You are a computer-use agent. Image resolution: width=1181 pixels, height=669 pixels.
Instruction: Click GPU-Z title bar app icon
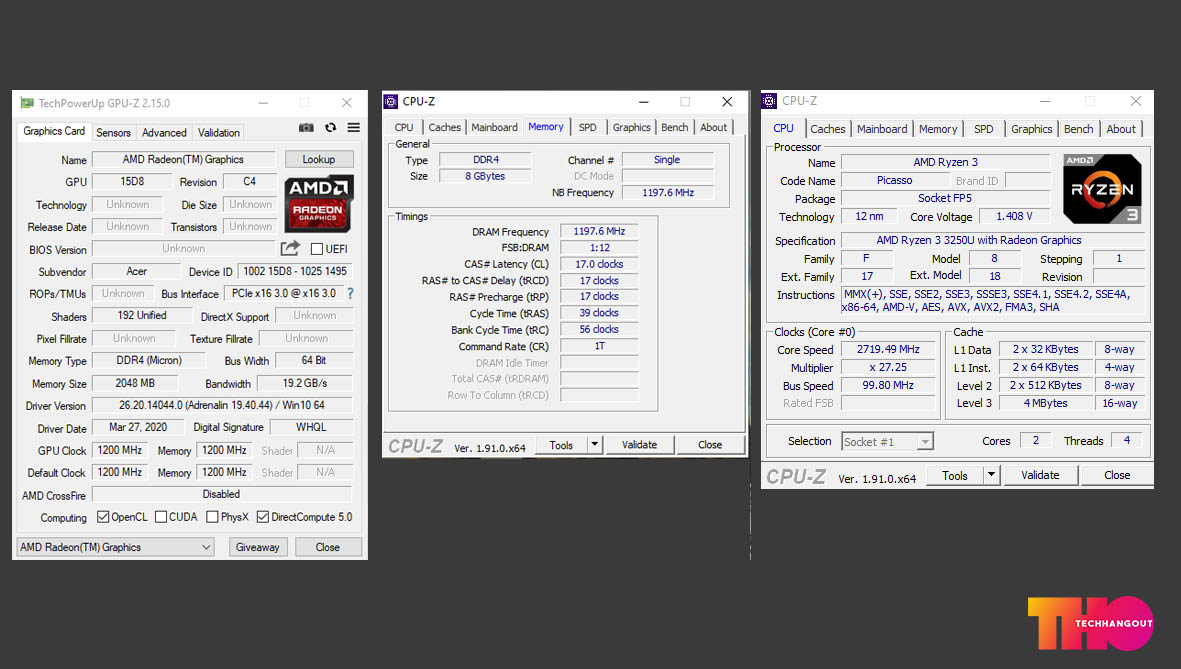pos(27,103)
